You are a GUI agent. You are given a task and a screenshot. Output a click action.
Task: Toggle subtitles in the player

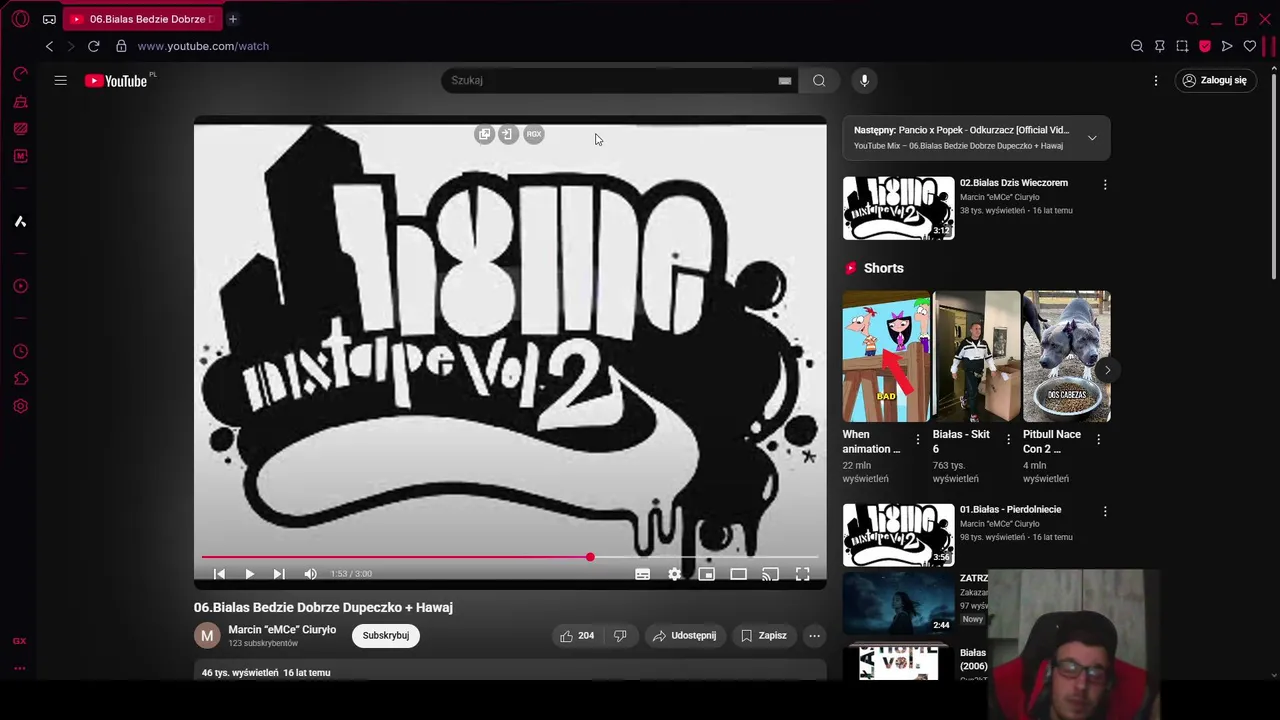click(642, 574)
